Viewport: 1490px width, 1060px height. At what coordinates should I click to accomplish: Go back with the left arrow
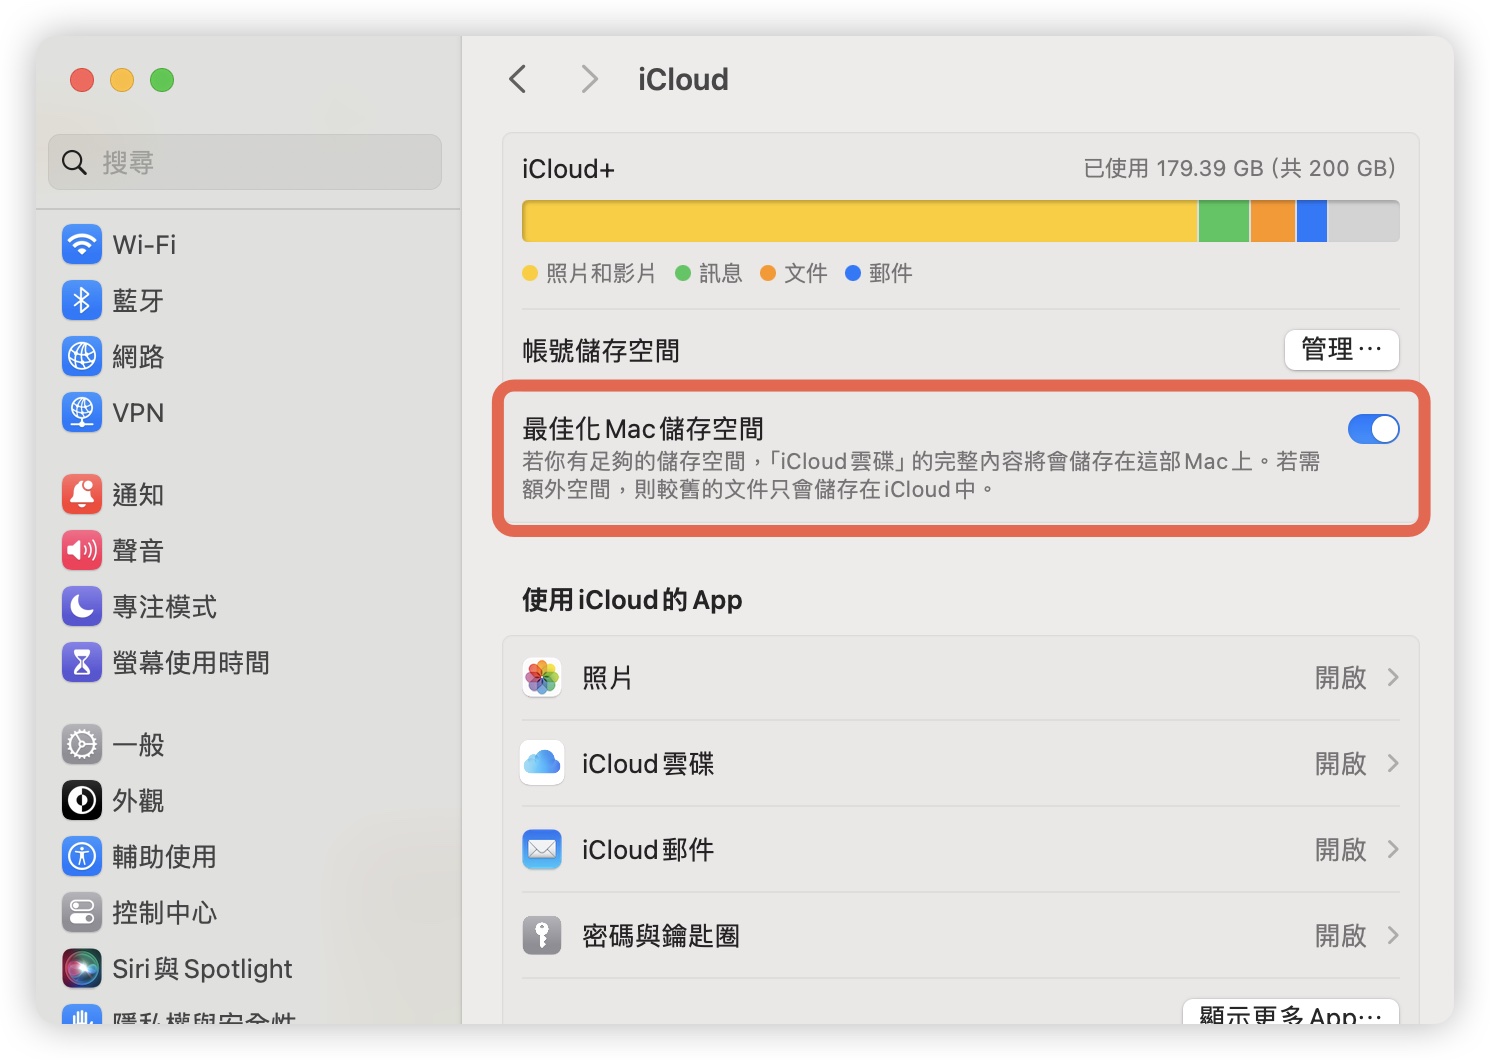(517, 79)
